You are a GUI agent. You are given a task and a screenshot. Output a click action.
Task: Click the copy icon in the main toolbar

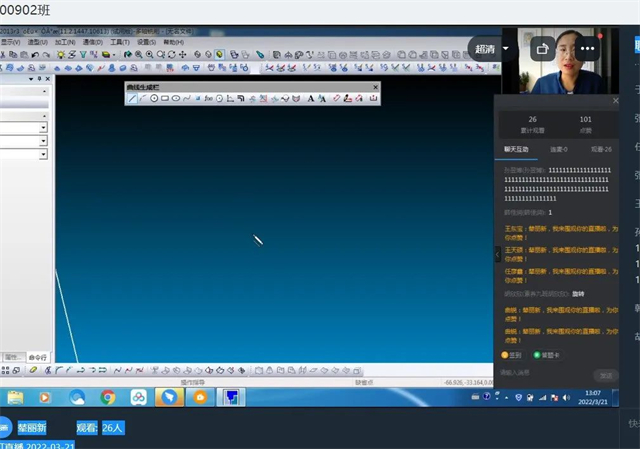[x=13, y=54]
